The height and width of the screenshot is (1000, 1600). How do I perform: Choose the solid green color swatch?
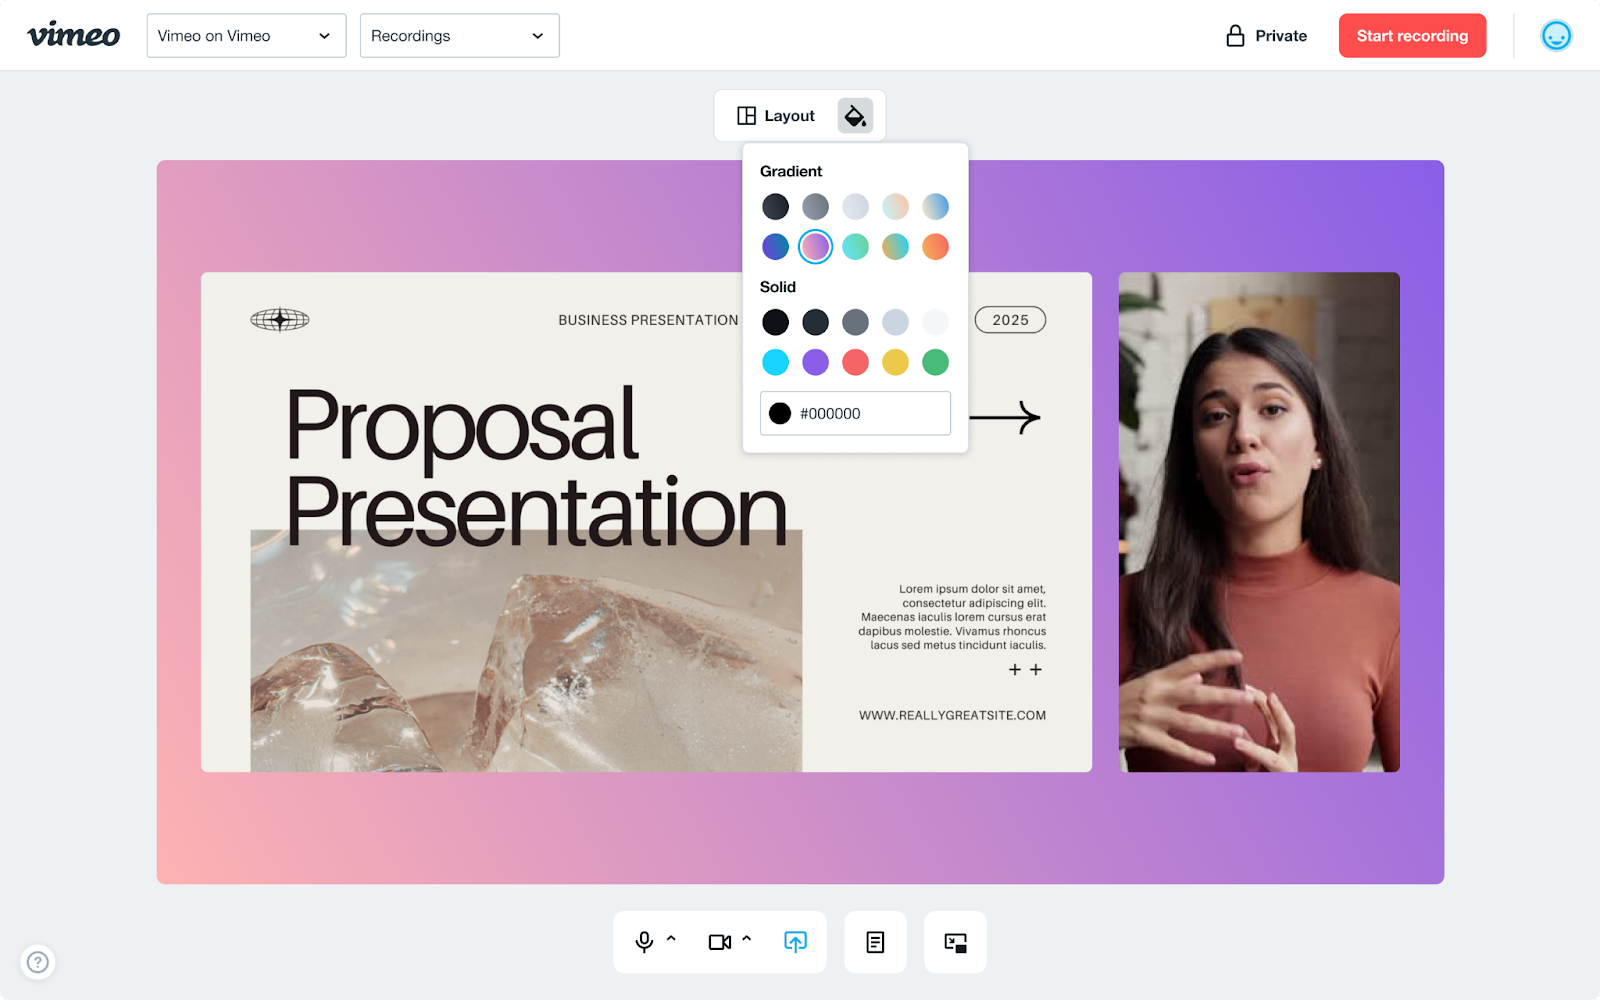[x=935, y=362]
